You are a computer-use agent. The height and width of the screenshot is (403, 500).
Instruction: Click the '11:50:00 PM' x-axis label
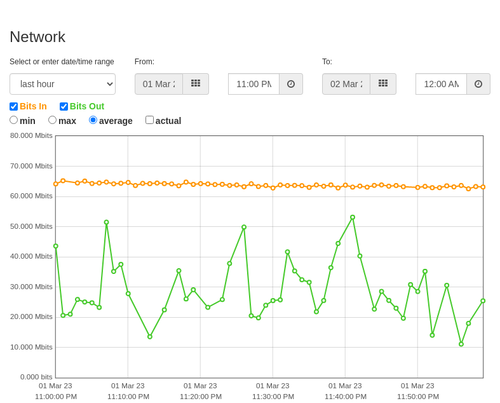(x=418, y=397)
